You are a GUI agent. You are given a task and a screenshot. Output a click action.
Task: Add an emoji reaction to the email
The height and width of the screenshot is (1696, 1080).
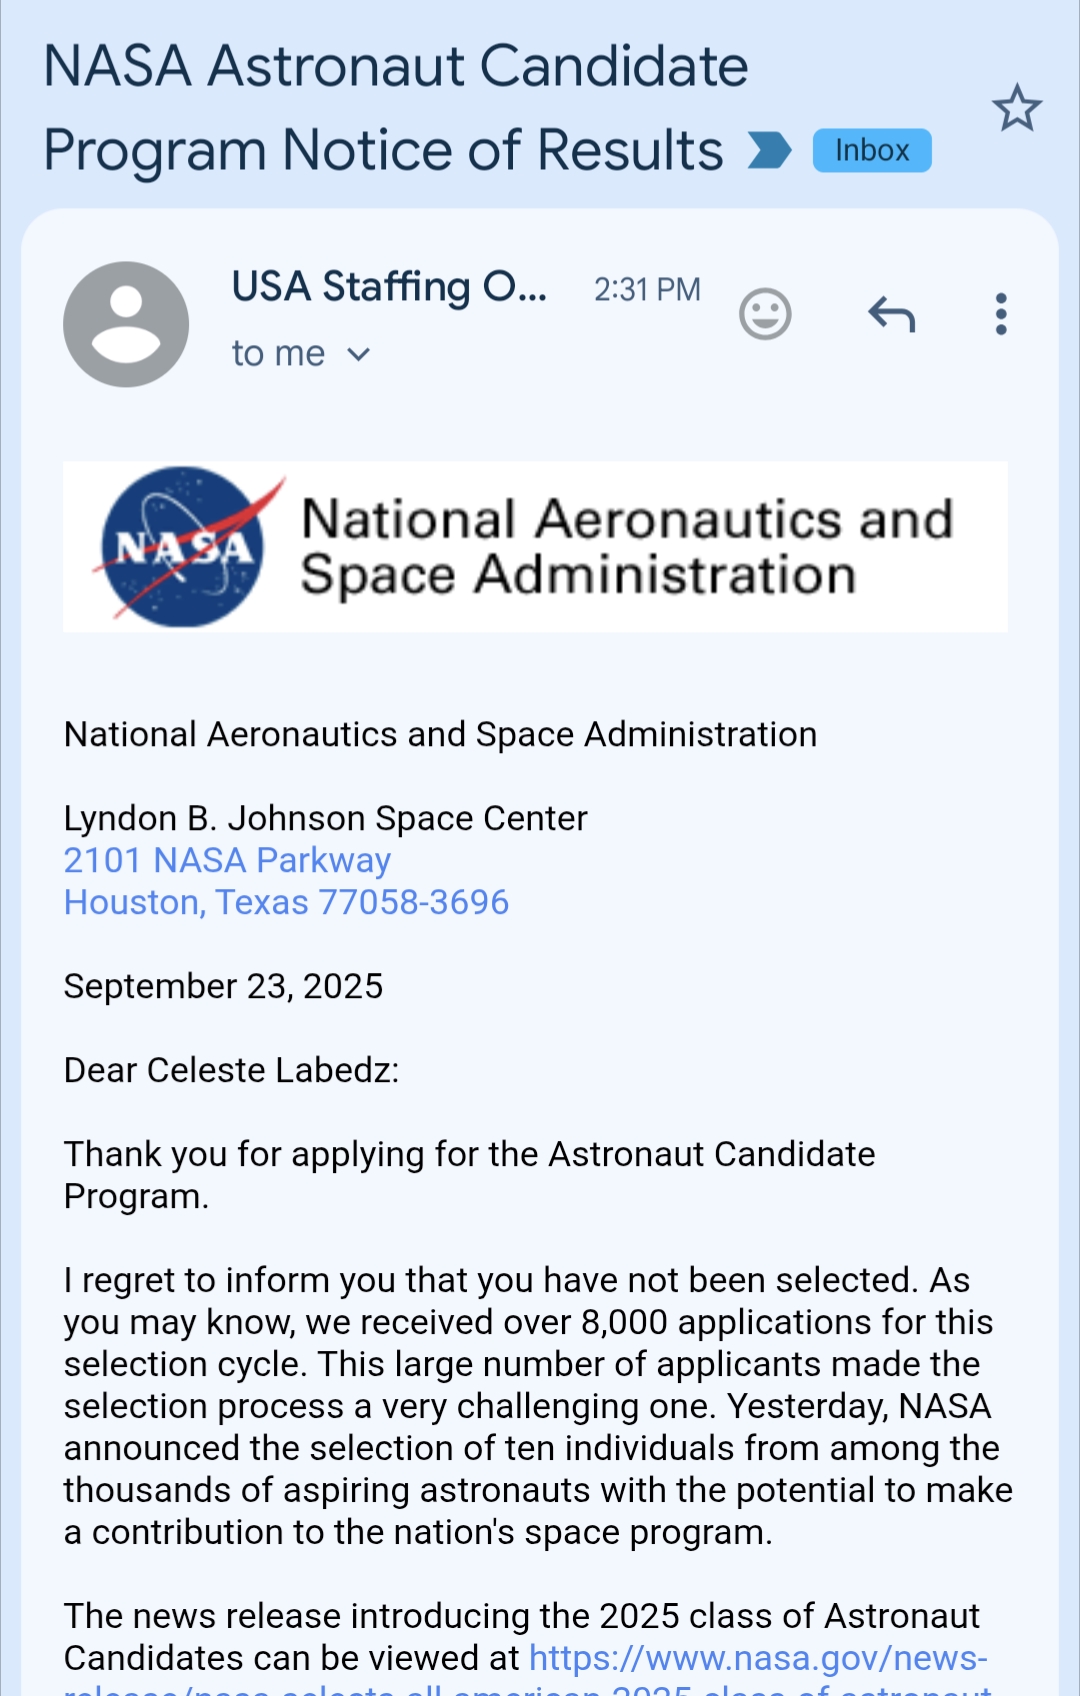coord(765,315)
